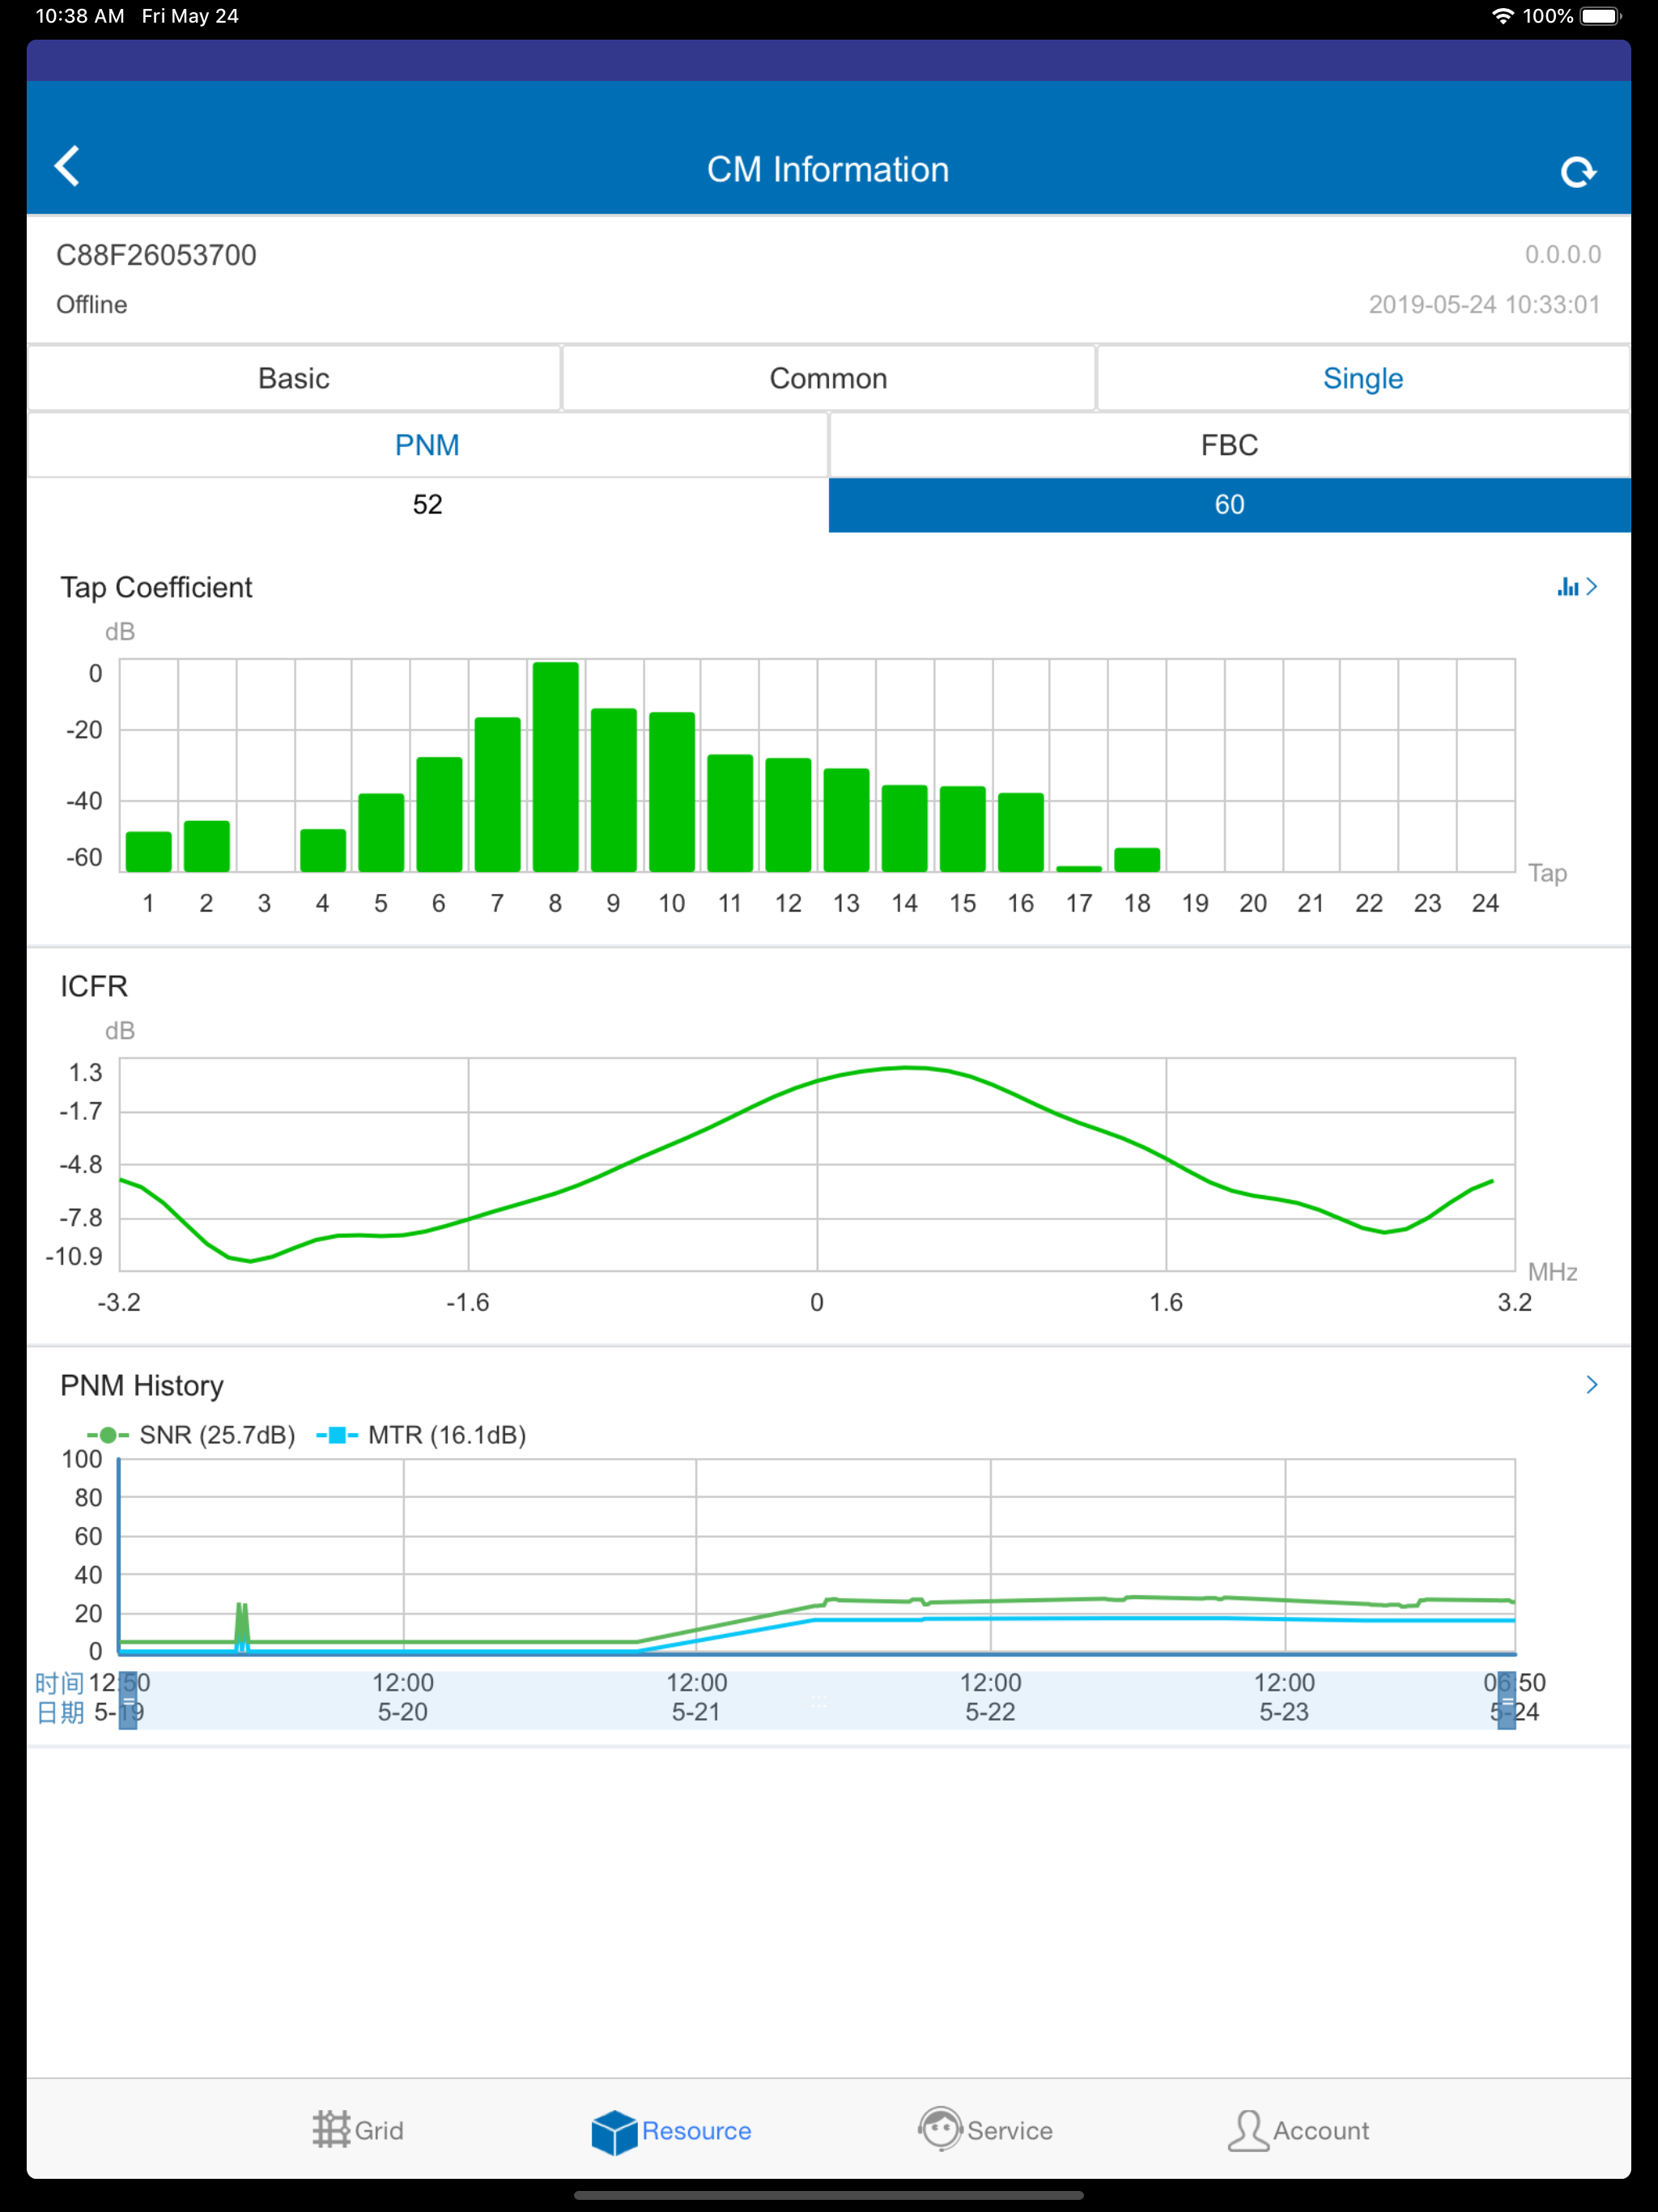Switch to the Basic tab
1658x2212 pixels.
coord(293,379)
